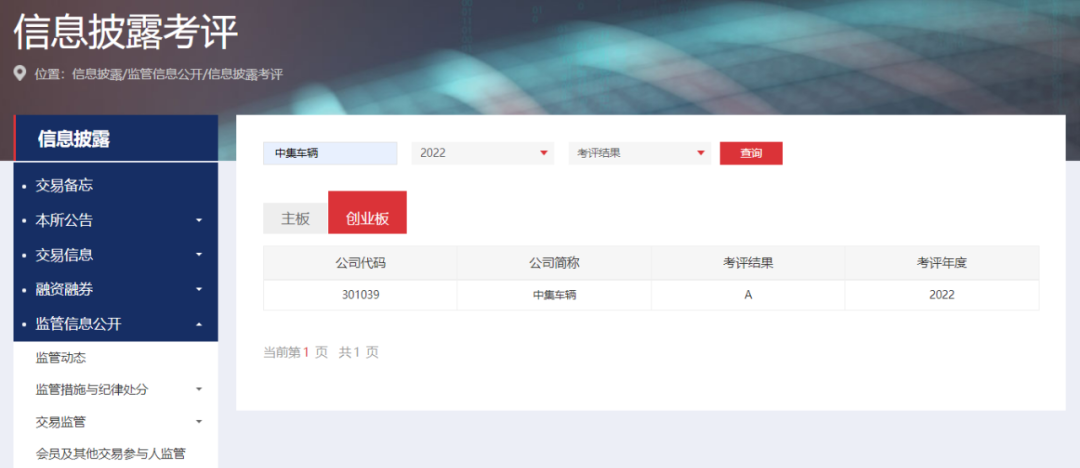Open 融资融券 sidebar menu

point(64,289)
